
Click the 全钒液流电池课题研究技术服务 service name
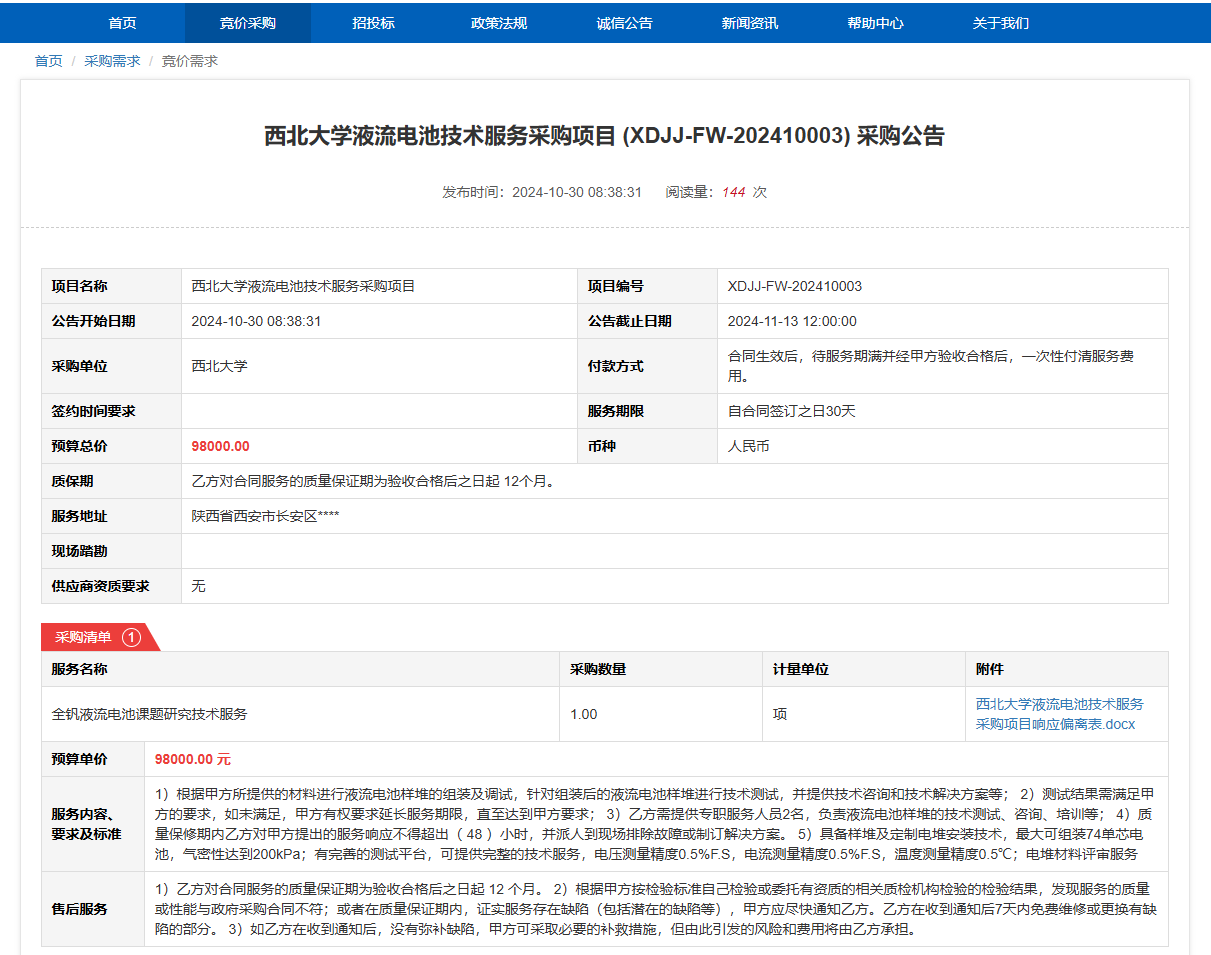pyautogui.click(x=149, y=714)
